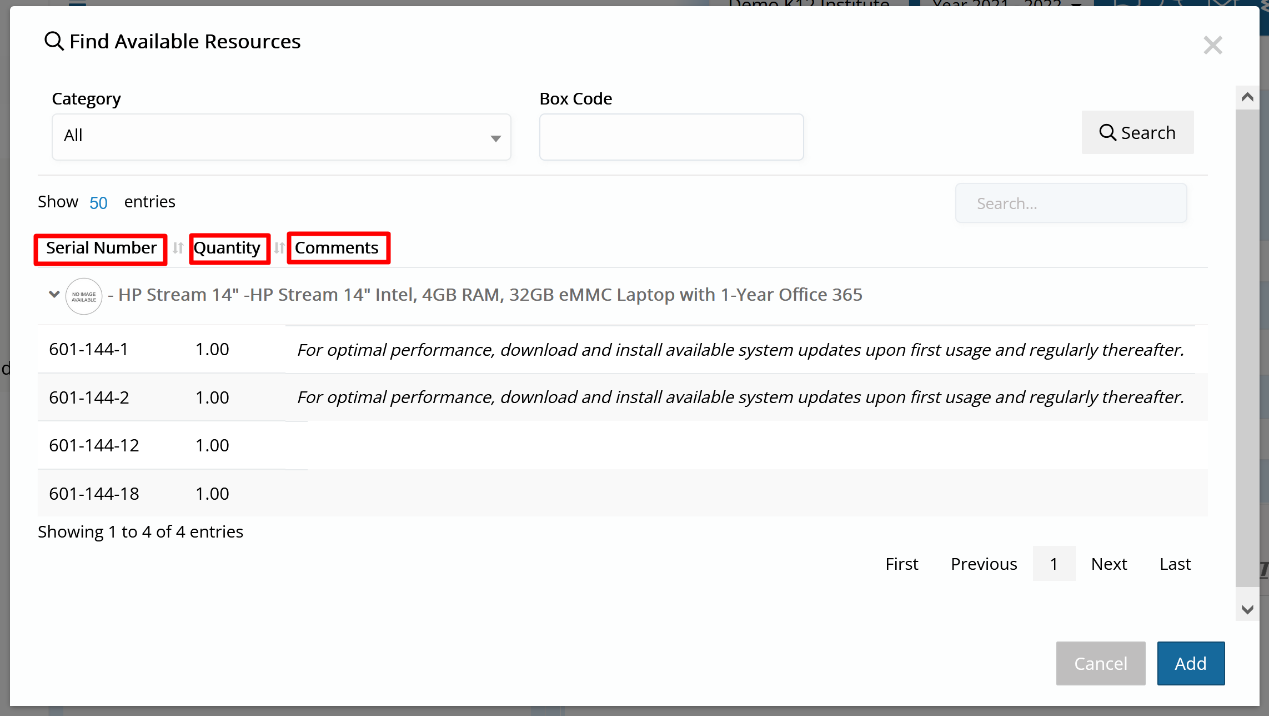Click quantity 1.00 in 601-144-1 row

(x=213, y=349)
